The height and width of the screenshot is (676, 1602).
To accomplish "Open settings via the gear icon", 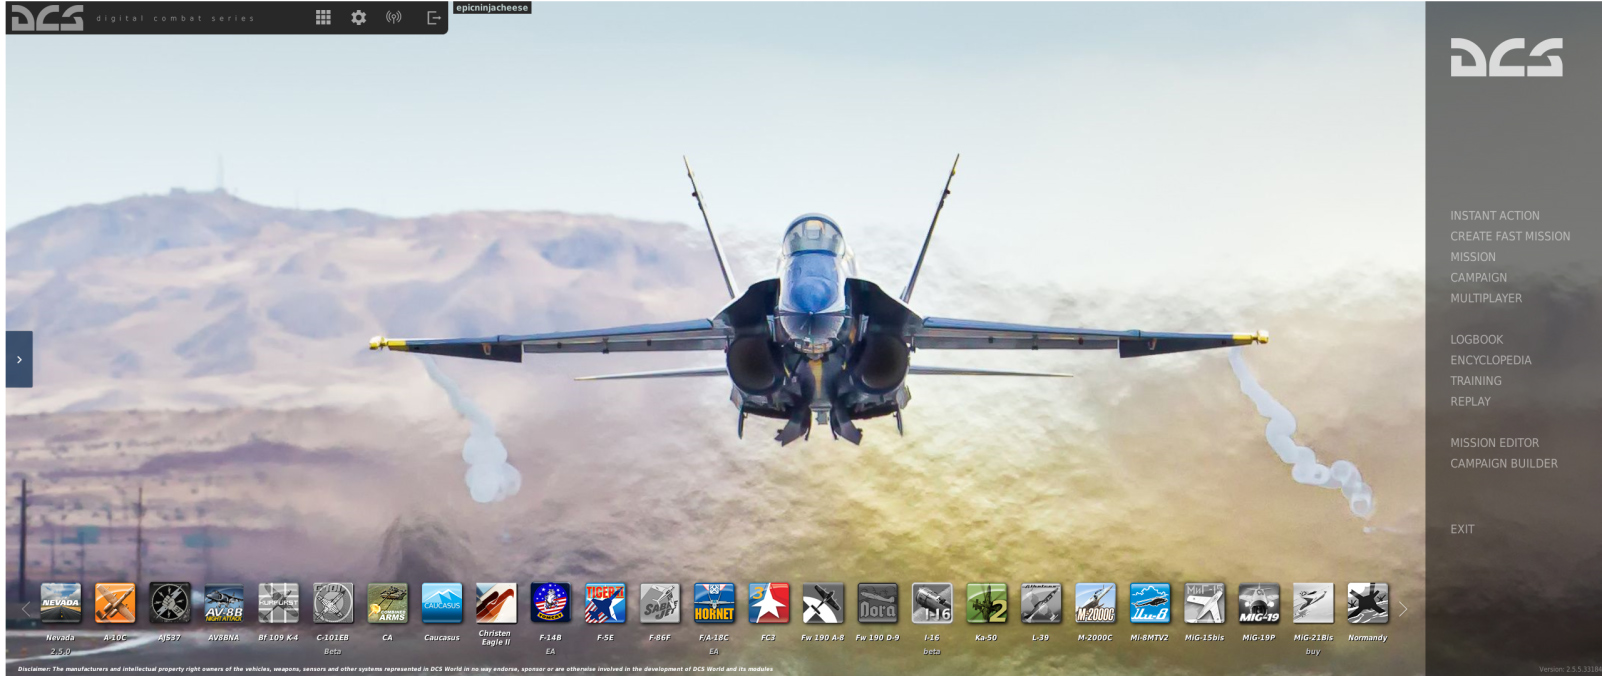I will tap(358, 17).
